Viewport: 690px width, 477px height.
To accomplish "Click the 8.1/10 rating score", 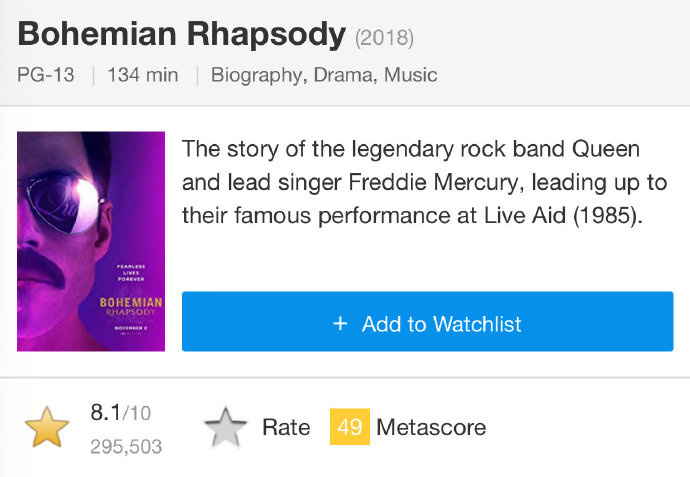I will click(x=121, y=413).
